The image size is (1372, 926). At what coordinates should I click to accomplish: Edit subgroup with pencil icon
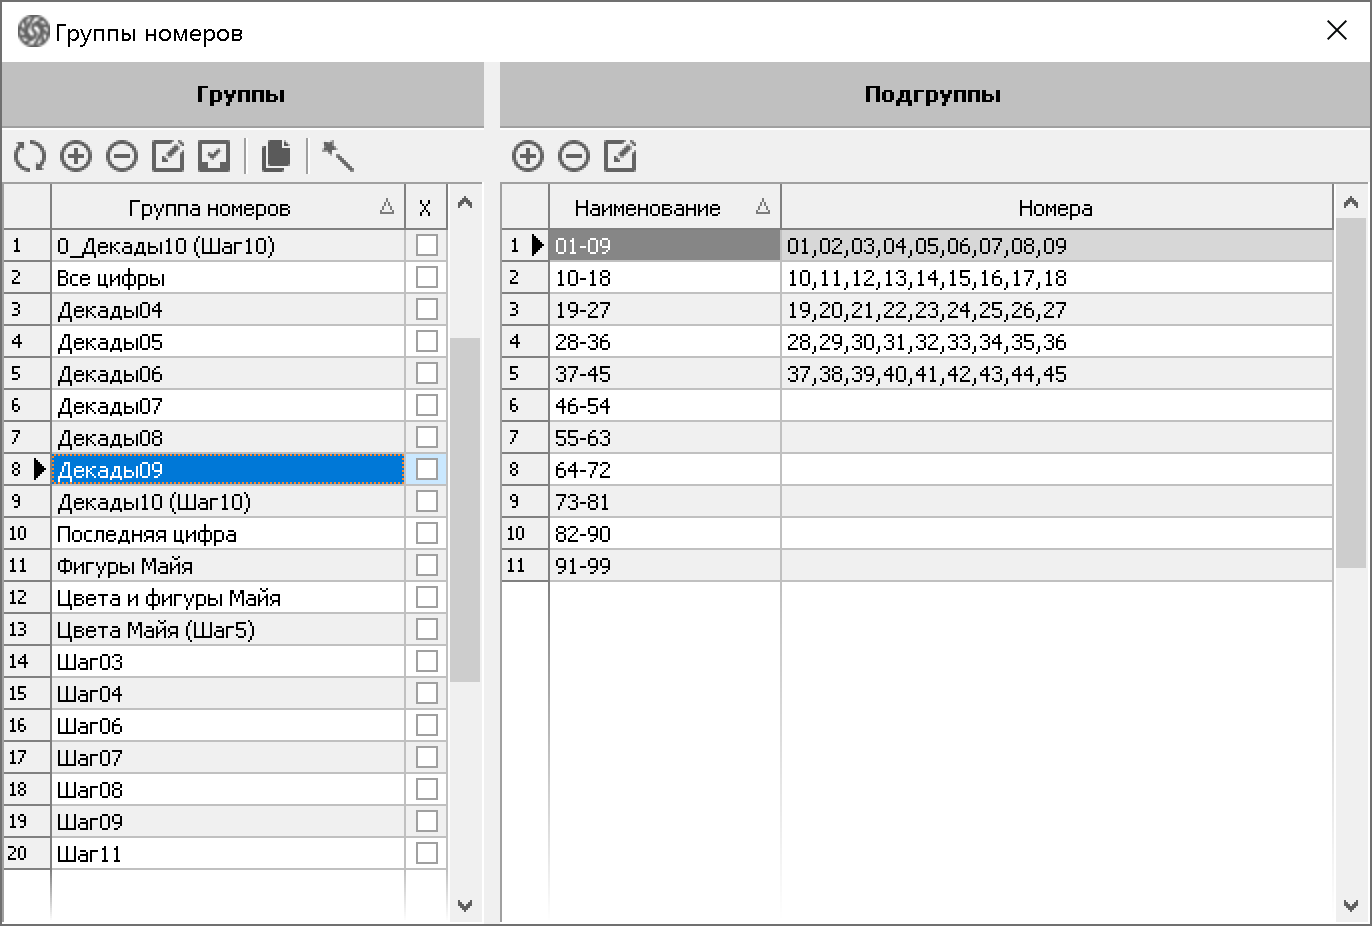tap(620, 156)
